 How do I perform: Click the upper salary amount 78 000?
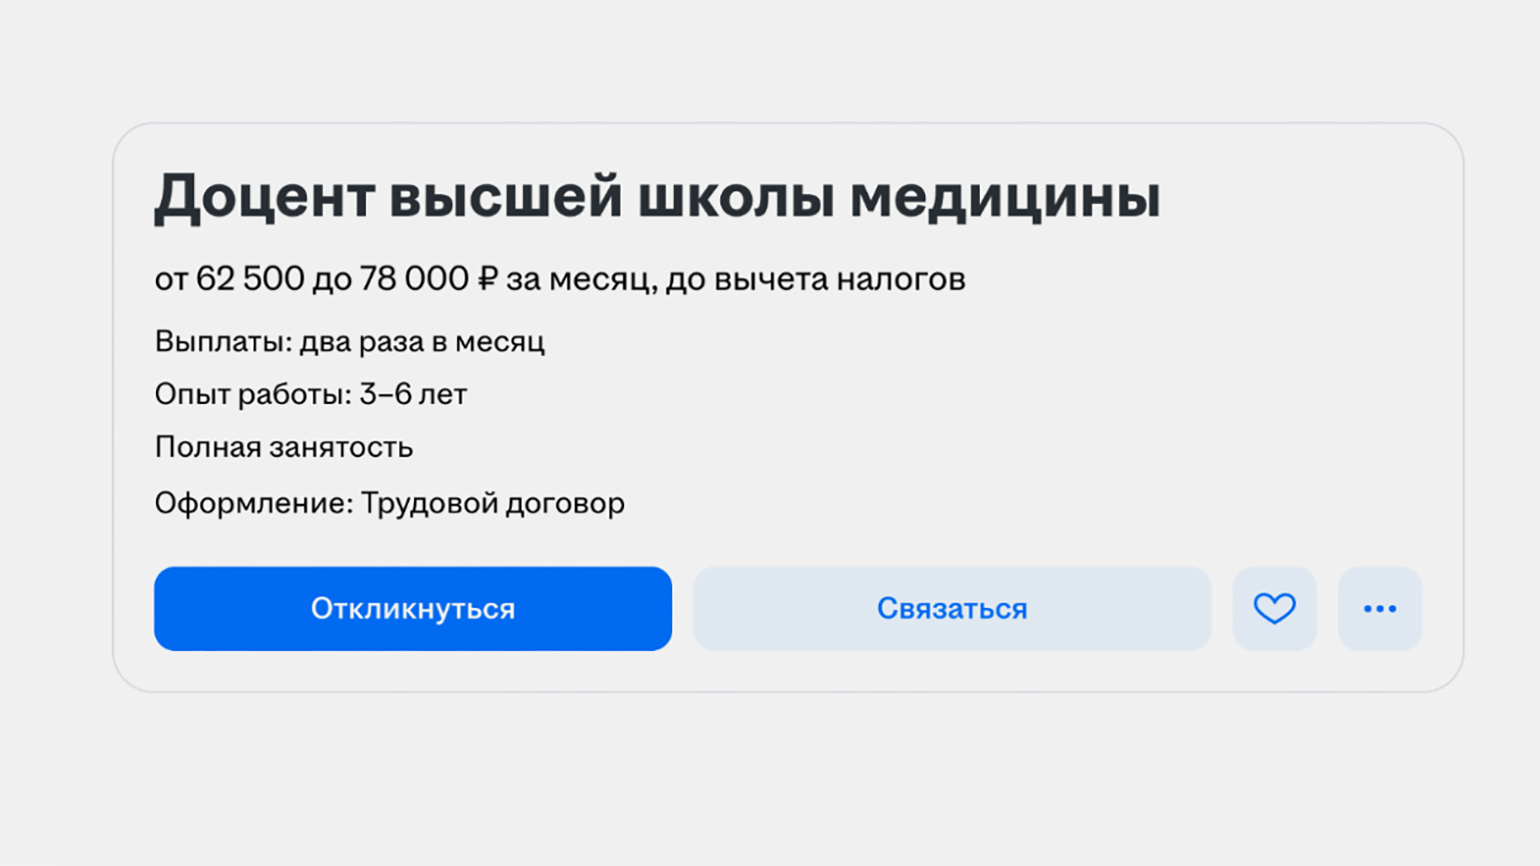pyautogui.click(x=413, y=279)
